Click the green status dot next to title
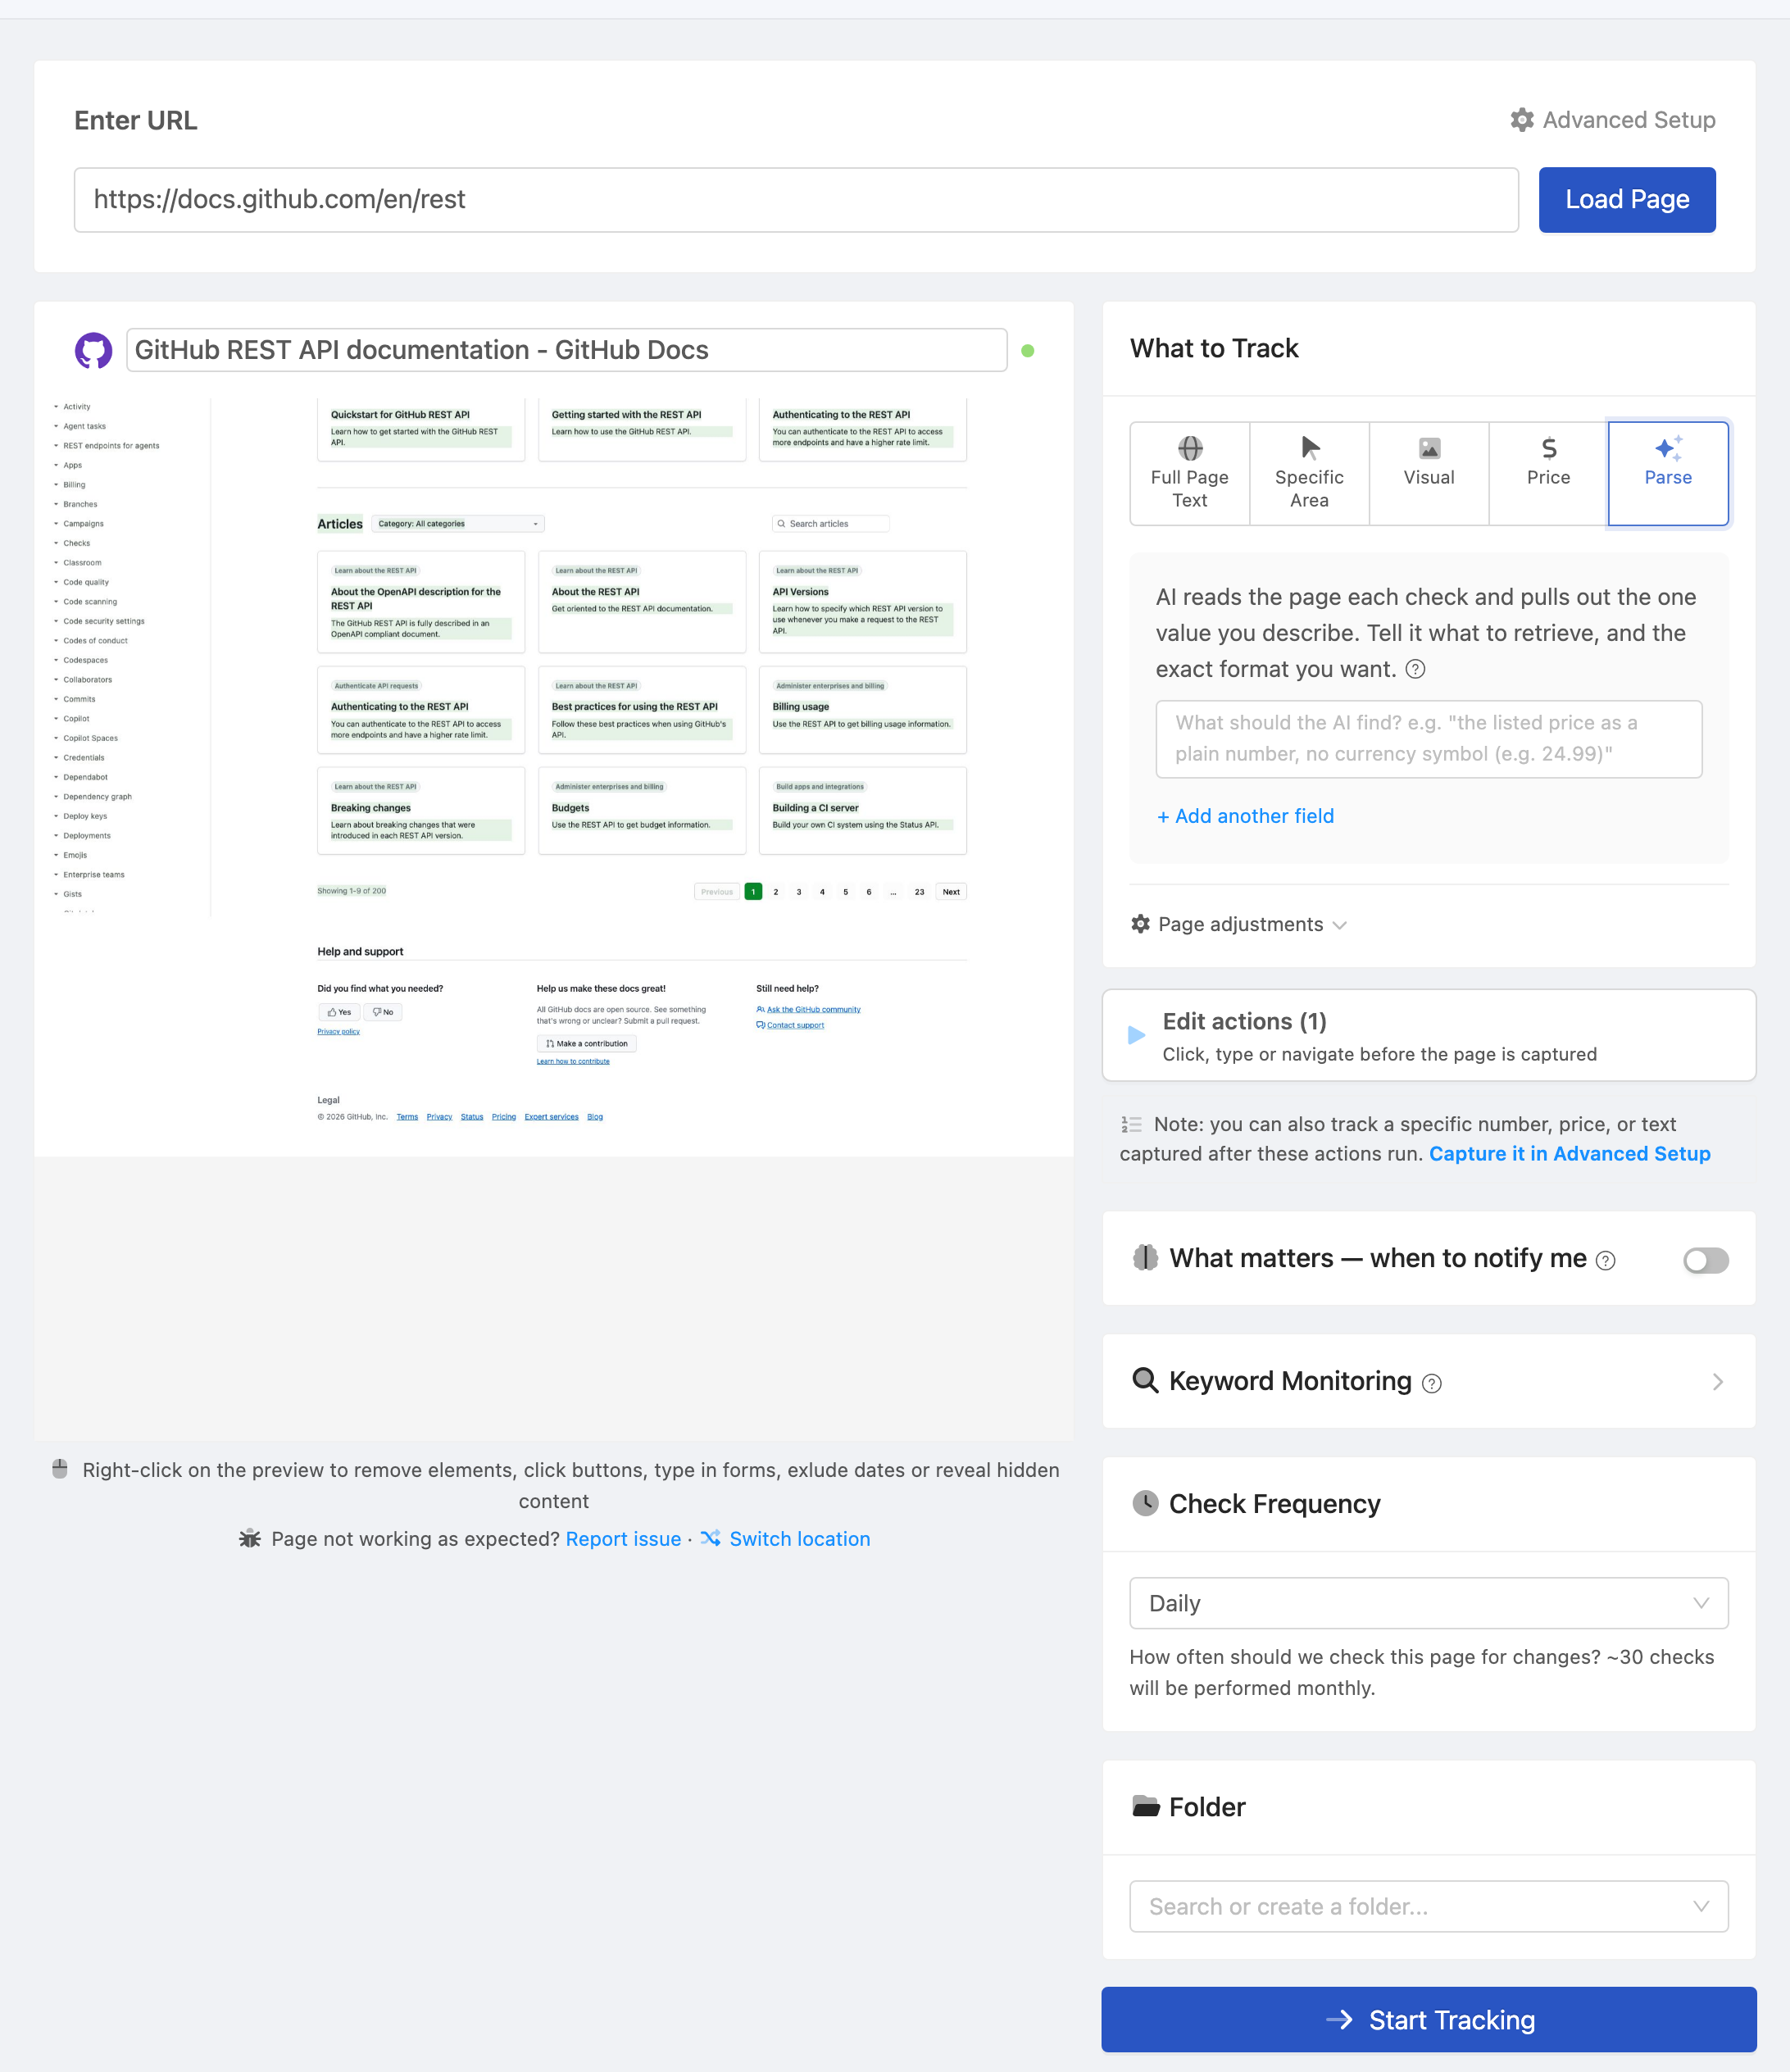 coord(1027,350)
